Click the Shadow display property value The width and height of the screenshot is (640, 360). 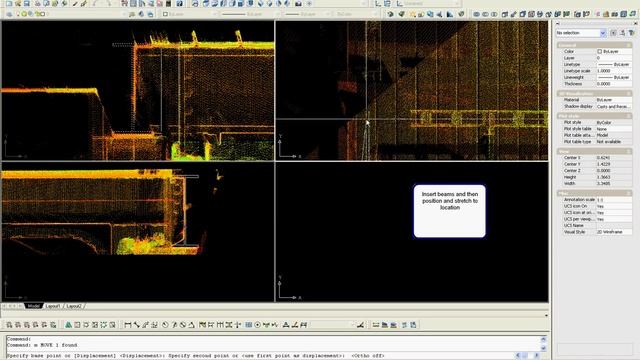coord(613,107)
